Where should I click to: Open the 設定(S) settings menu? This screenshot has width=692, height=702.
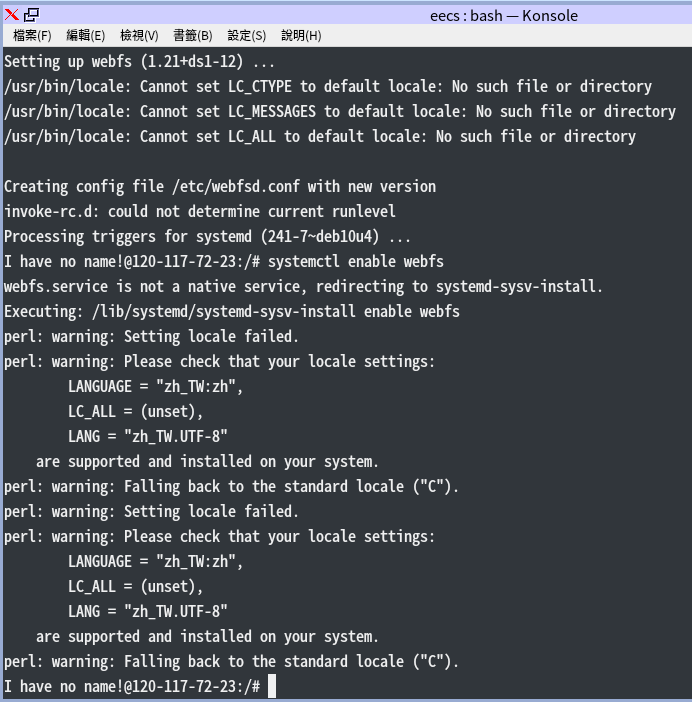246,36
